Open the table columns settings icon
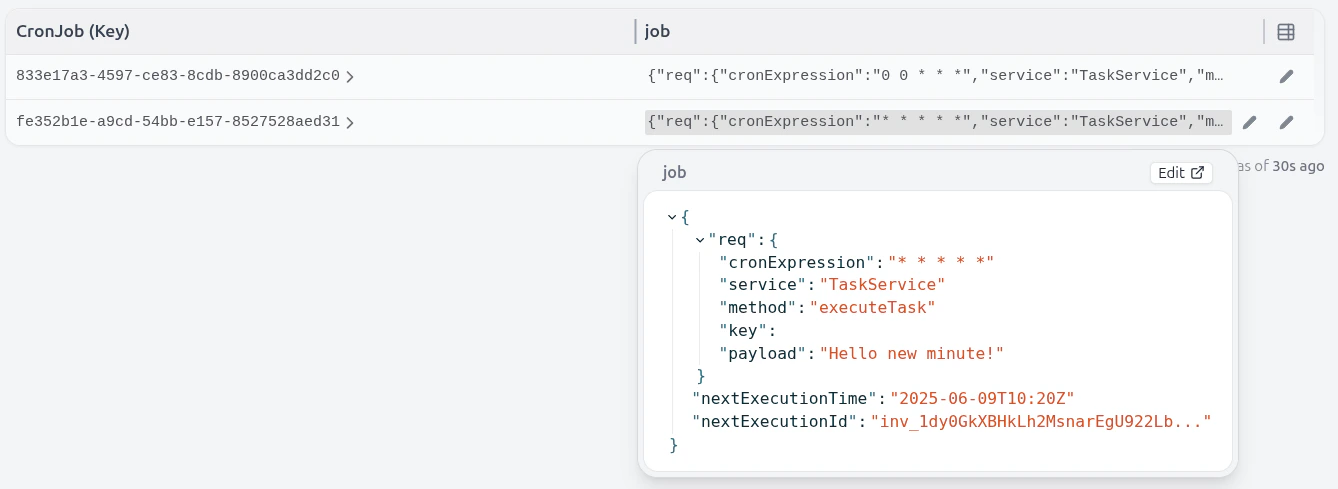Image resolution: width=1338 pixels, height=489 pixels. tap(1286, 32)
